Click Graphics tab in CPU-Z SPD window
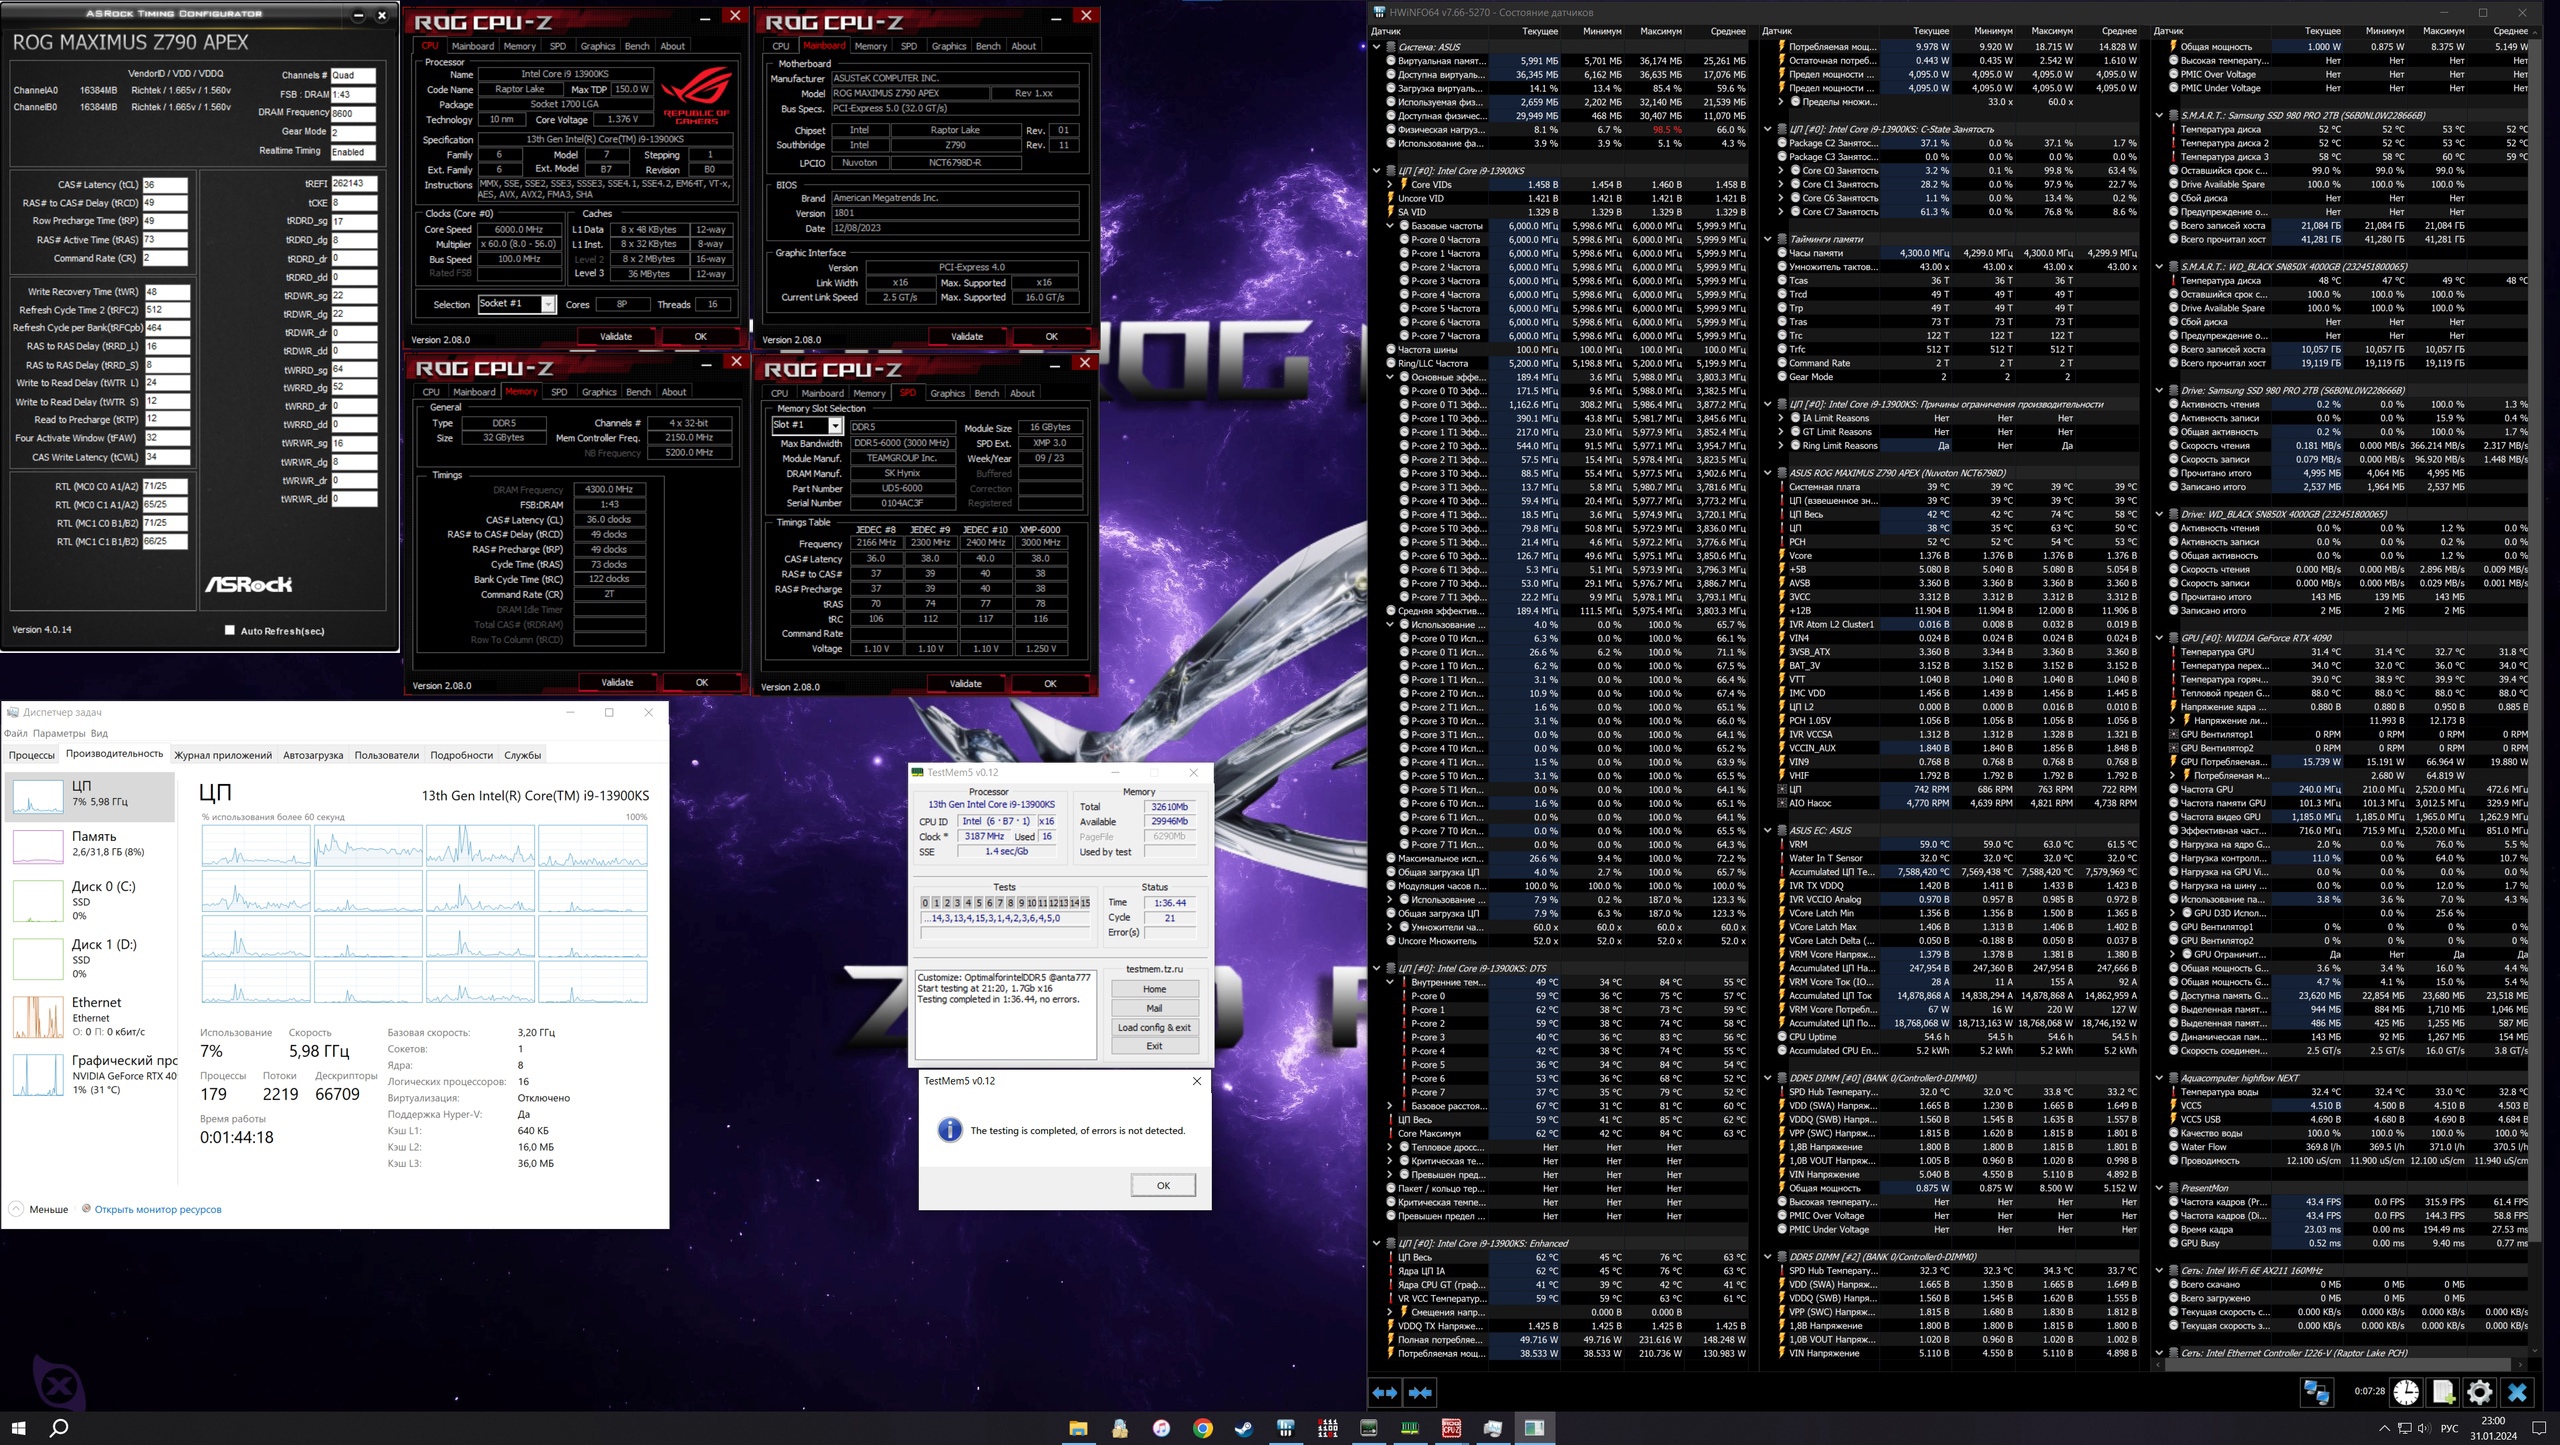Screen dimensions: 2560x1445 click(947, 393)
